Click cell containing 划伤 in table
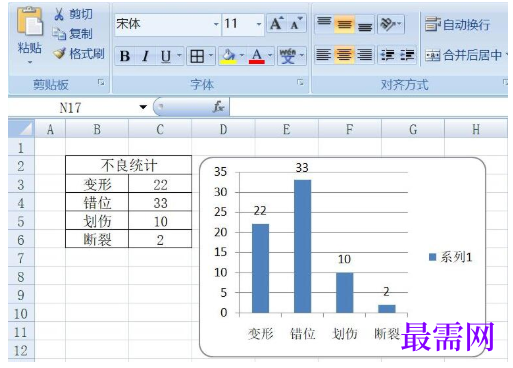 [97, 221]
